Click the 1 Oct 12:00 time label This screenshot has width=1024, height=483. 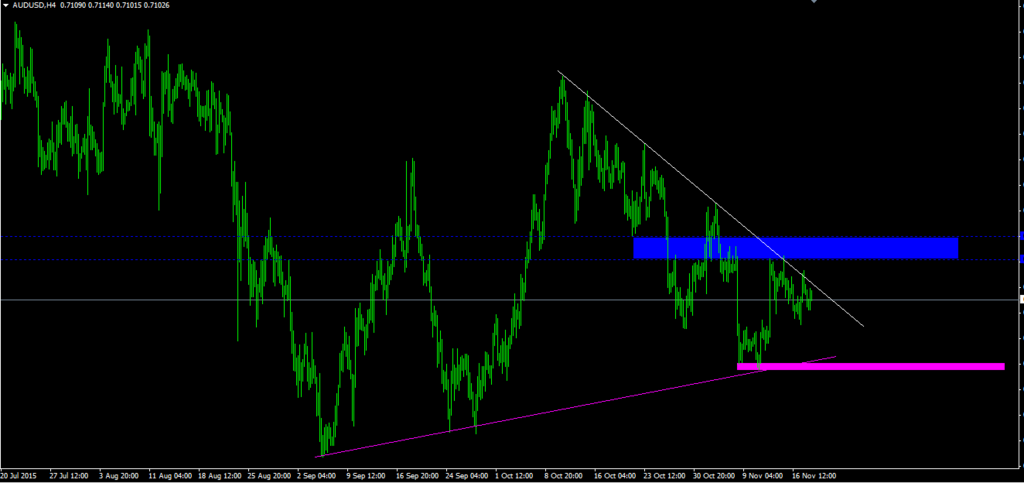pyautogui.click(x=517, y=476)
